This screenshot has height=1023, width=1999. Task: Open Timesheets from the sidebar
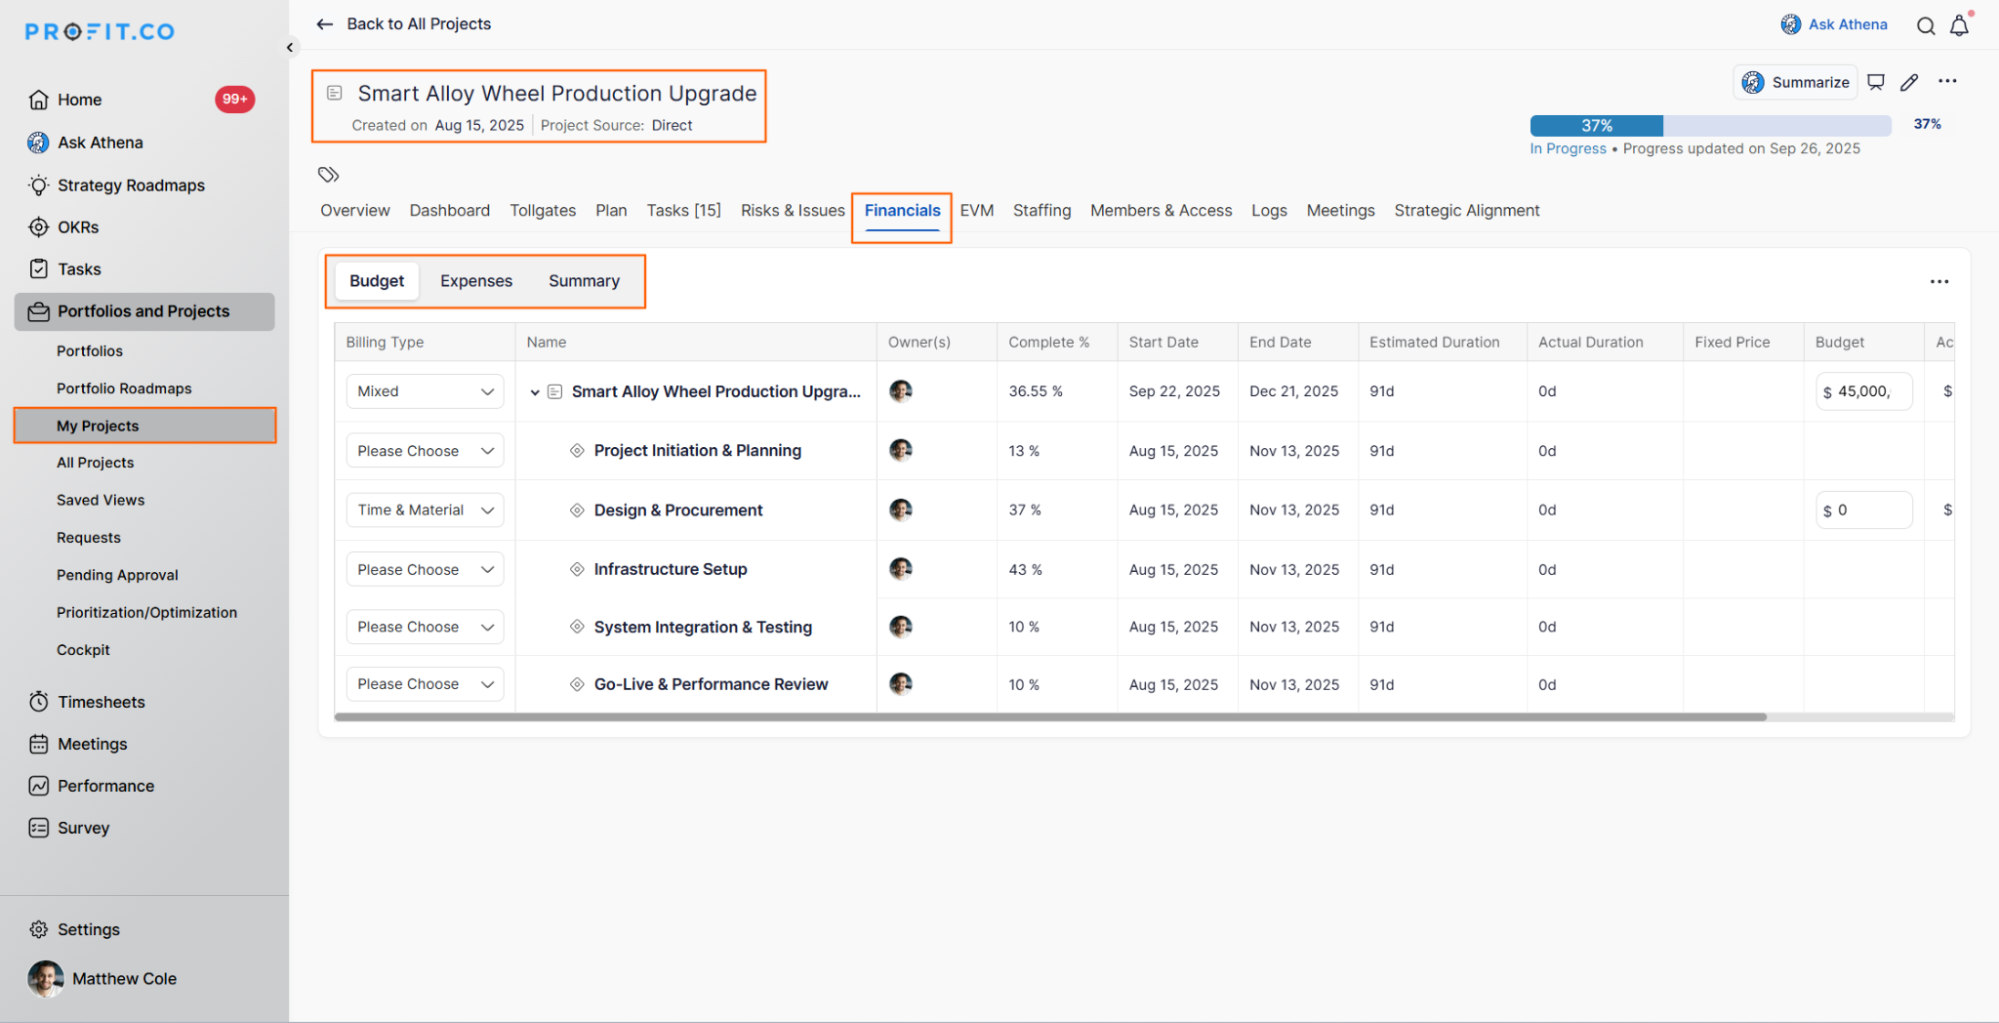(x=101, y=702)
